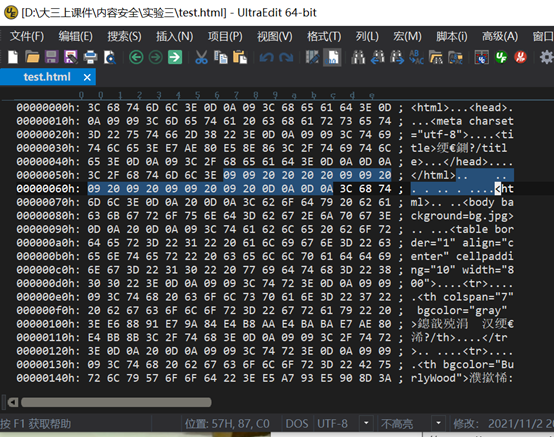Open the 视图(V) menu

[275, 36]
